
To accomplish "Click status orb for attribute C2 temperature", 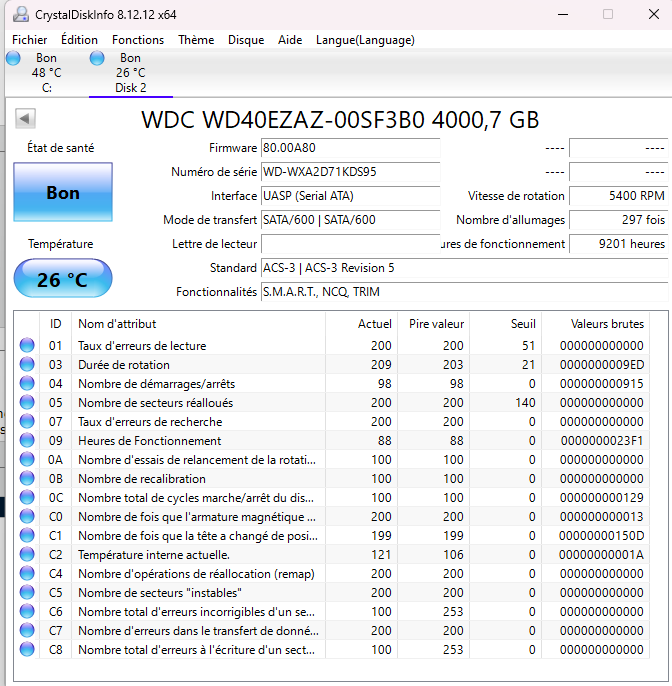I will (x=27, y=555).
